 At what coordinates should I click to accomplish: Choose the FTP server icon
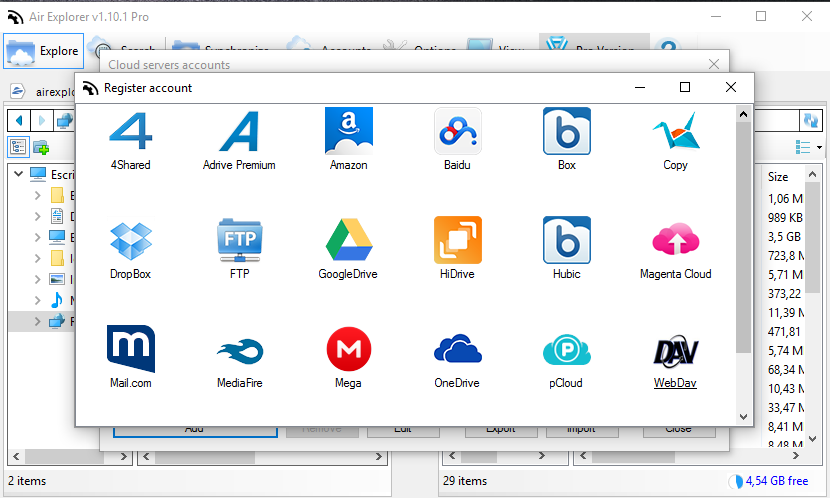point(239,240)
